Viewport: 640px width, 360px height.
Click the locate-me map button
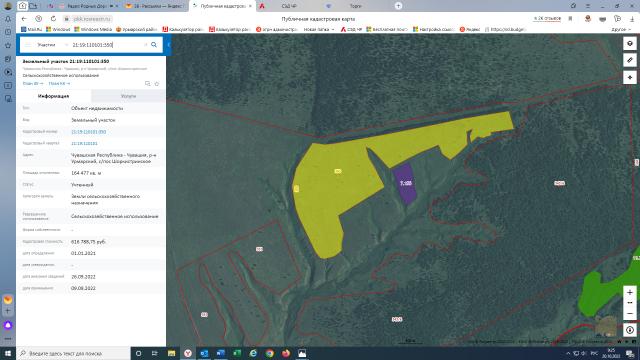pos(630,330)
